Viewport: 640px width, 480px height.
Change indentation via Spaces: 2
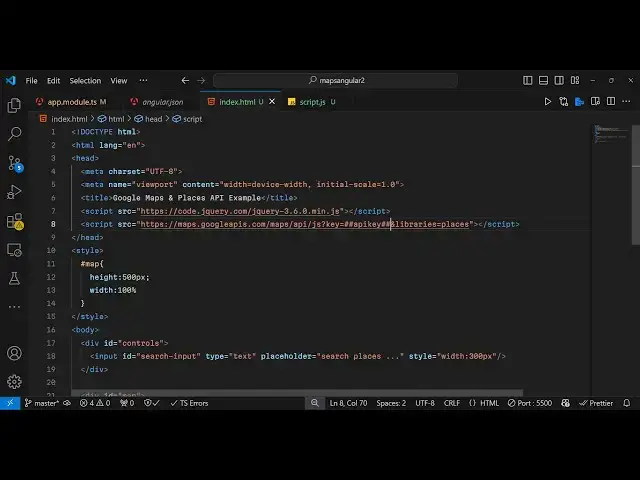391,403
